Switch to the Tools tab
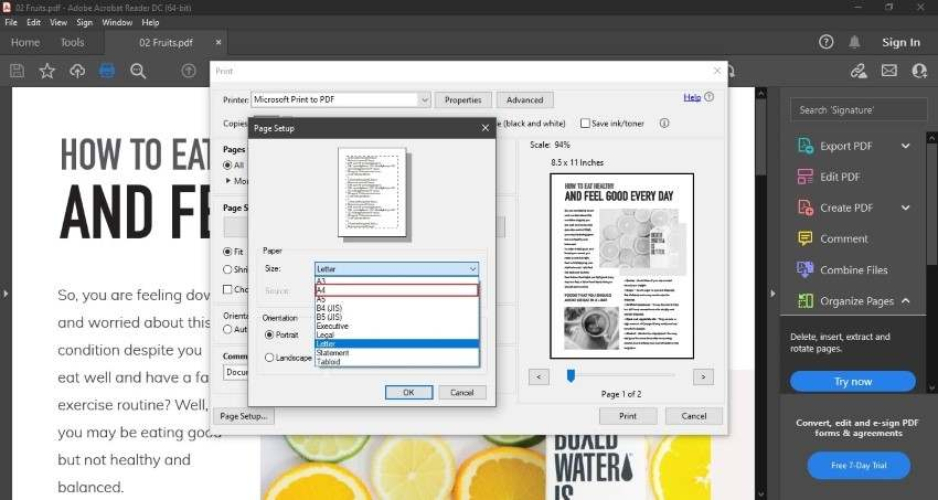The image size is (938, 500). click(x=72, y=42)
